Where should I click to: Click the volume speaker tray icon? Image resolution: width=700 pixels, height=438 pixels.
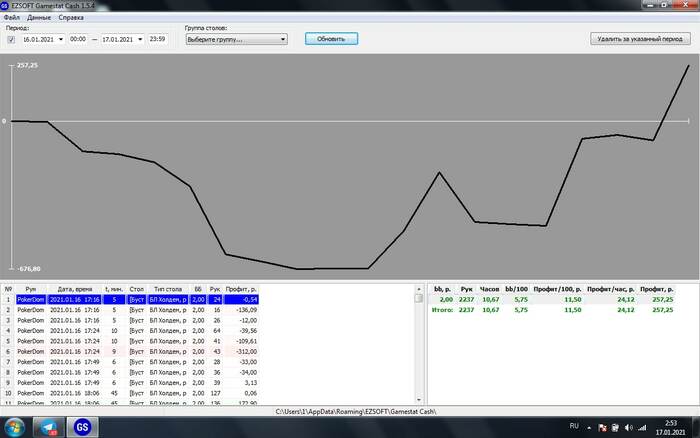tap(629, 428)
